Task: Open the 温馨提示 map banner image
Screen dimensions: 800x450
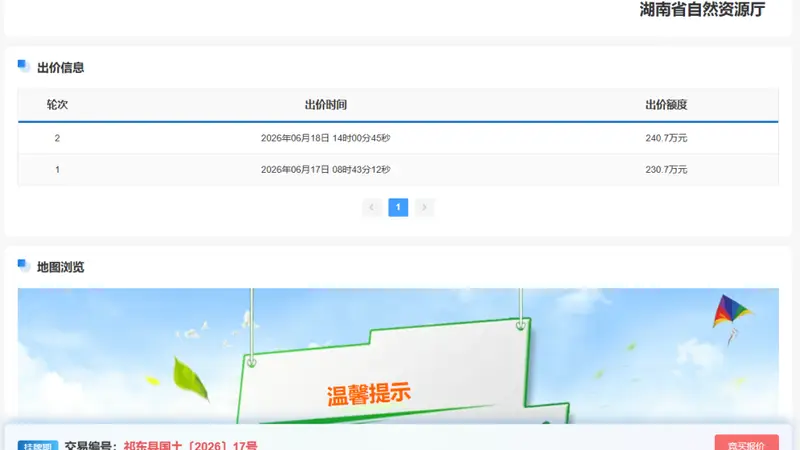Action: pos(398,356)
